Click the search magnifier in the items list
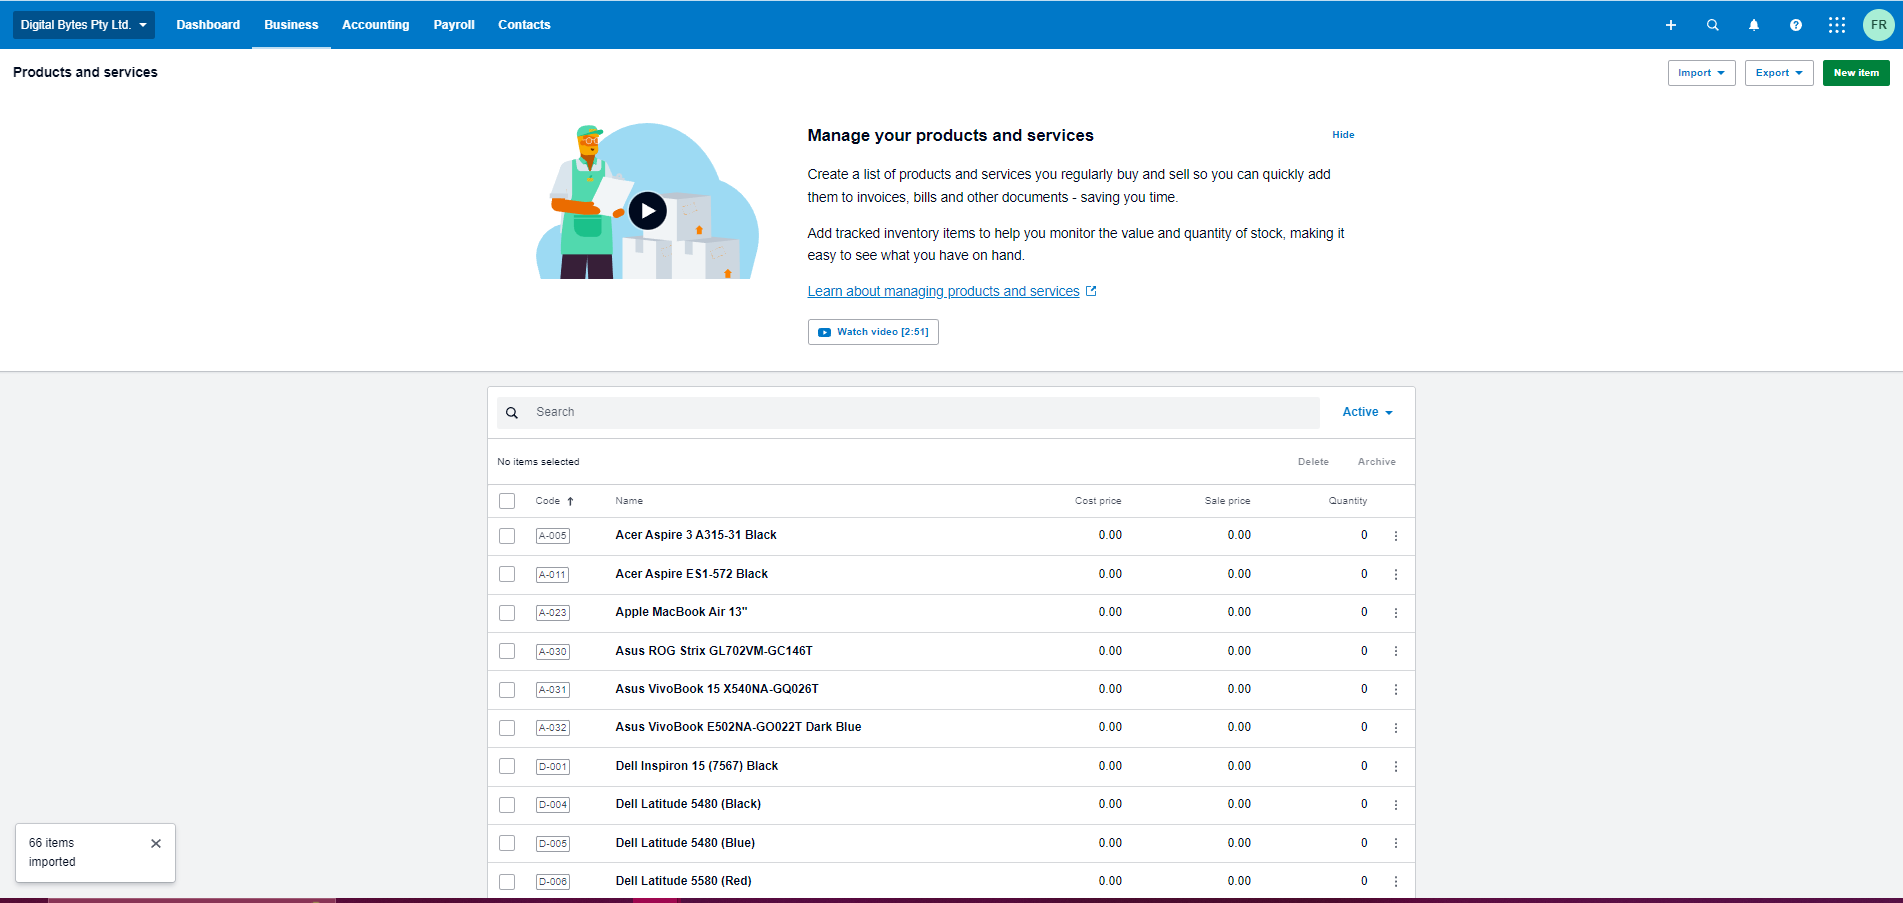This screenshot has height=903, width=1903. (512, 412)
